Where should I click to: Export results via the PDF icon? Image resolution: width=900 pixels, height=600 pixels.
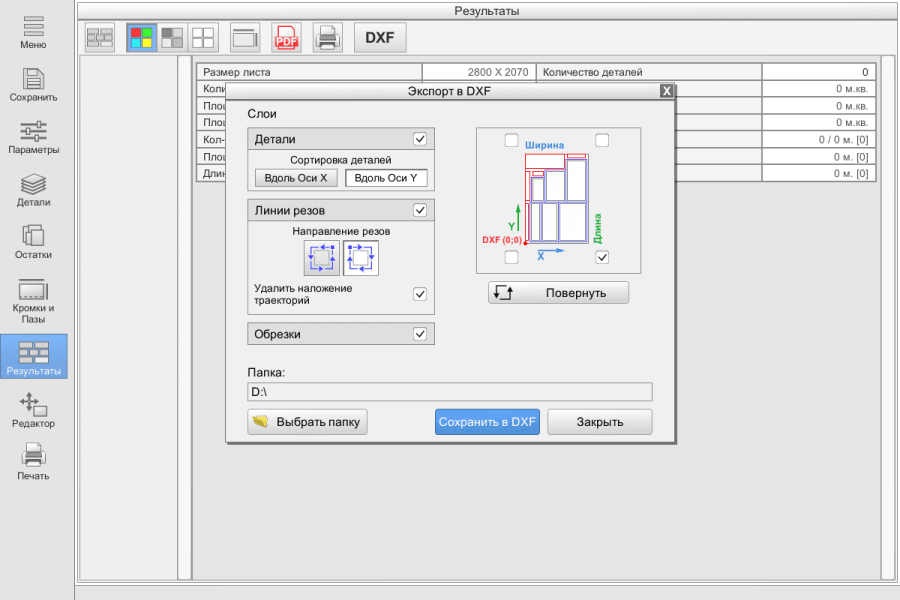(x=286, y=38)
